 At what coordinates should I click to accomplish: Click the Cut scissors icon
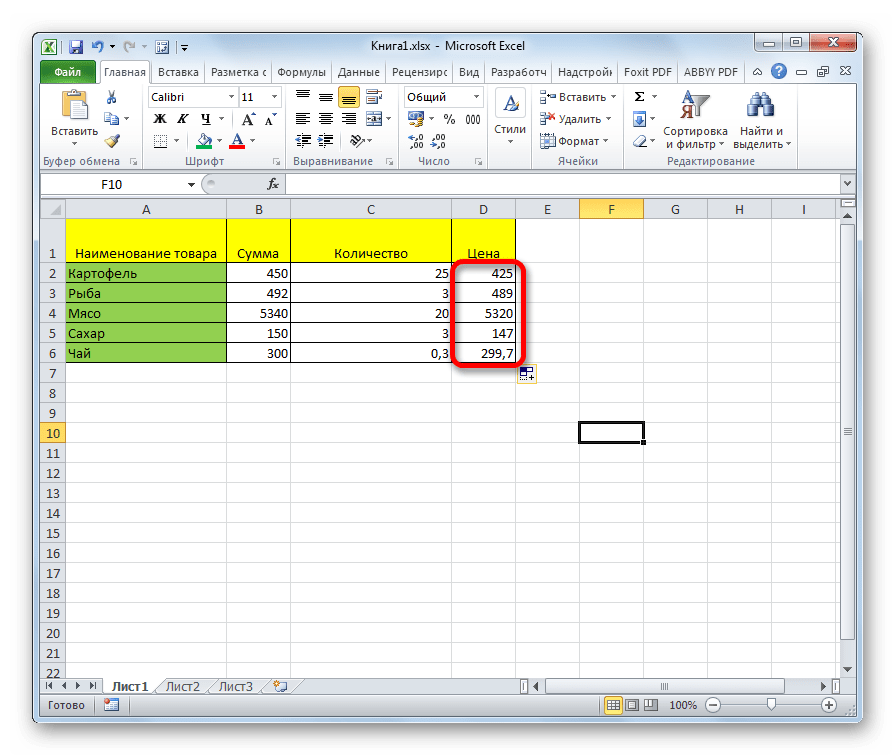click(111, 97)
